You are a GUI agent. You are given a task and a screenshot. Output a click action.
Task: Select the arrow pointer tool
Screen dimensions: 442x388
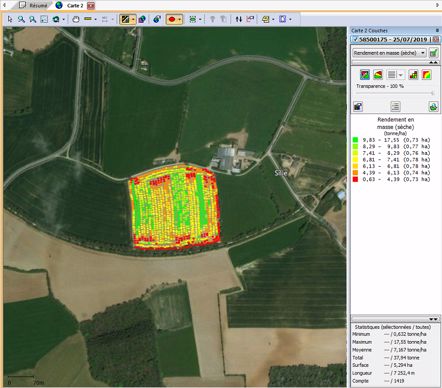click(x=10, y=19)
